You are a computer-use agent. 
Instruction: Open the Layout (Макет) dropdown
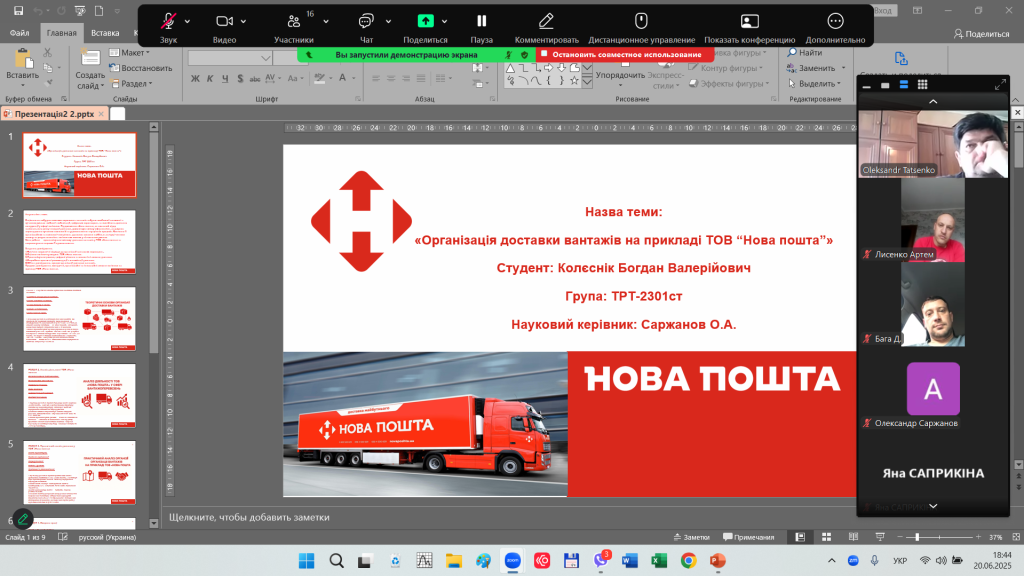(x=130, y=52)
